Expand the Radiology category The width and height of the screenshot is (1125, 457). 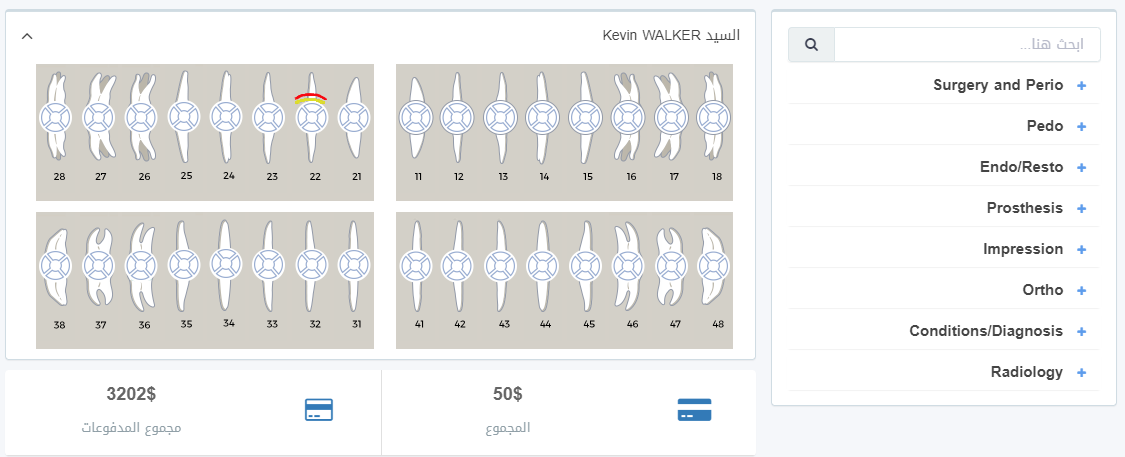[x=1082, y=372]
